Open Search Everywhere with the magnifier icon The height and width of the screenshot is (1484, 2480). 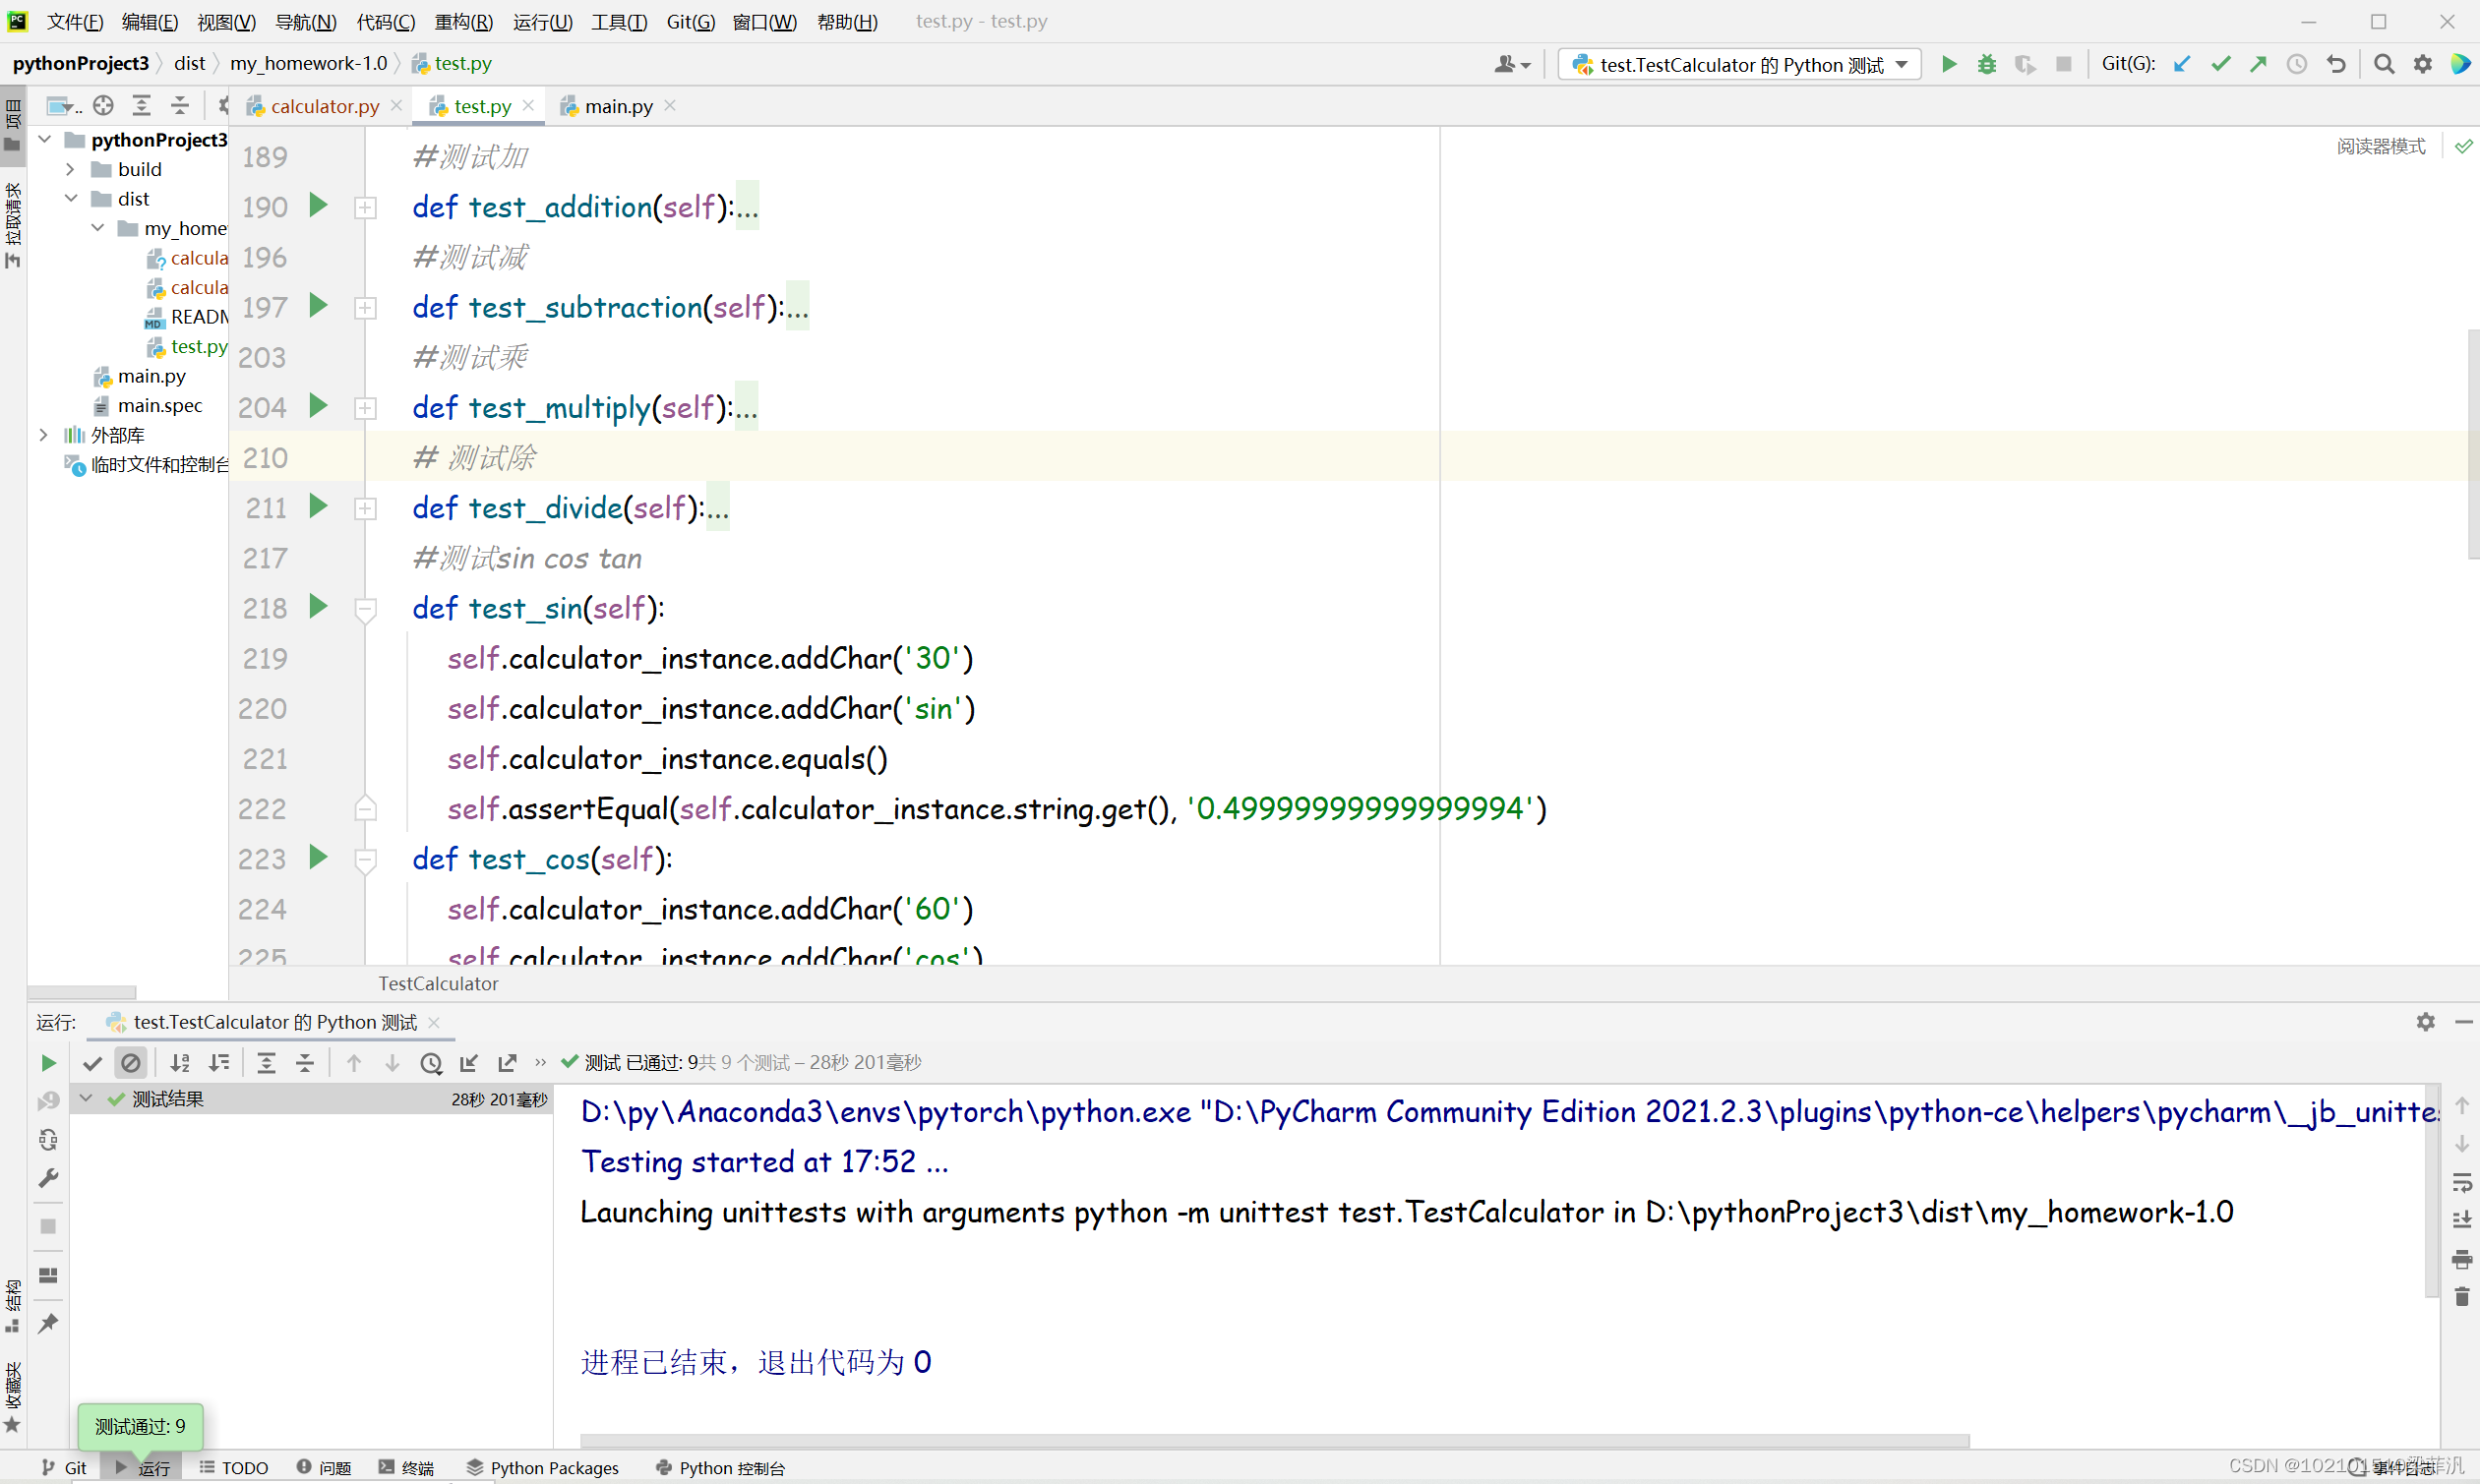pyautogui.click(x=2384, y=64)
